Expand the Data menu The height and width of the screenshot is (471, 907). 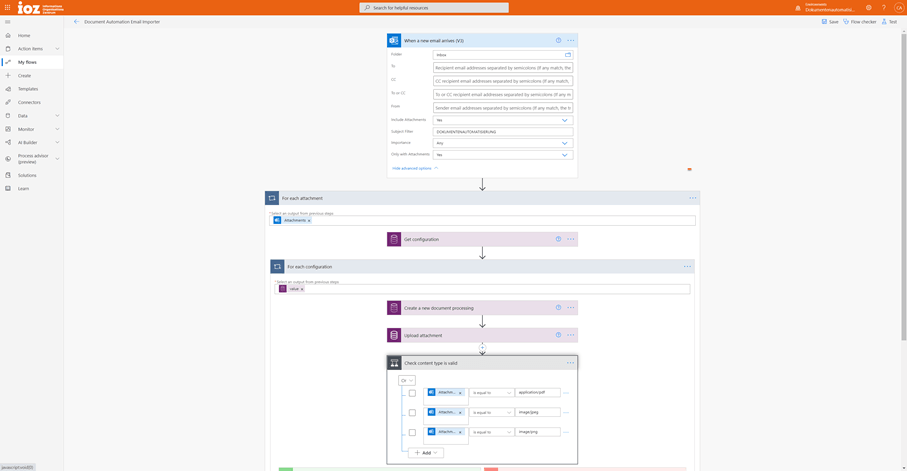click(57, 116)
